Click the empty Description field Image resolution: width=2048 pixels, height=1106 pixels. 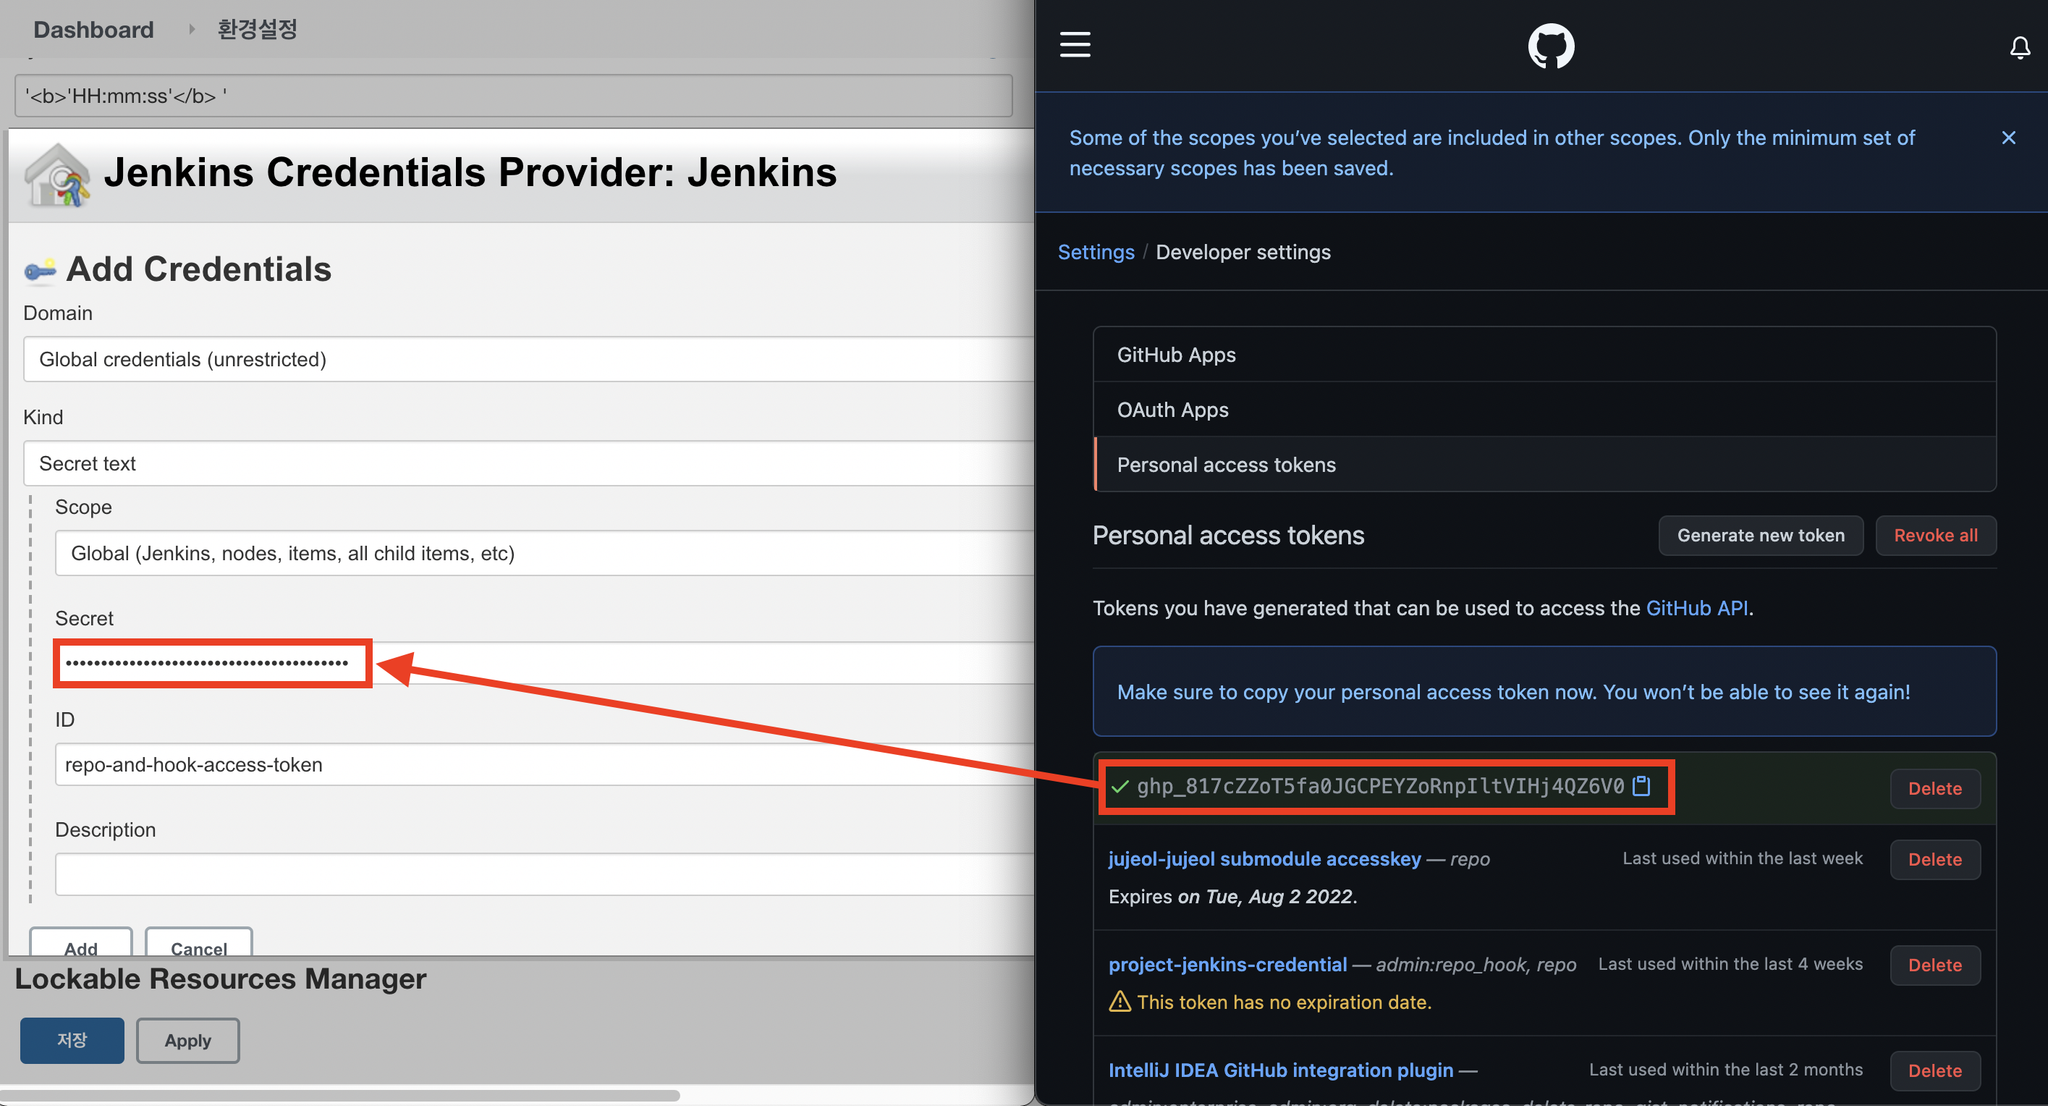[544, 874]
